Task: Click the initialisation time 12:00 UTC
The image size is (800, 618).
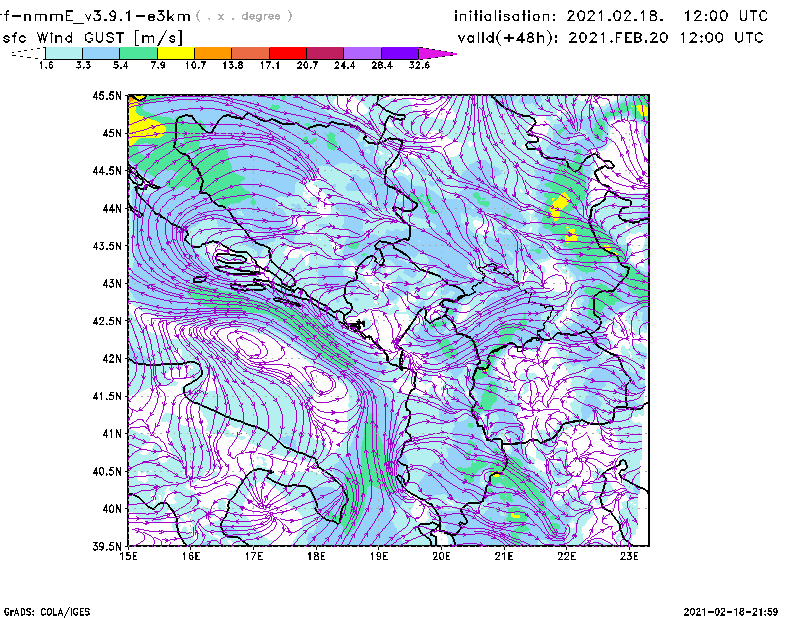Action: click(726, 16)
